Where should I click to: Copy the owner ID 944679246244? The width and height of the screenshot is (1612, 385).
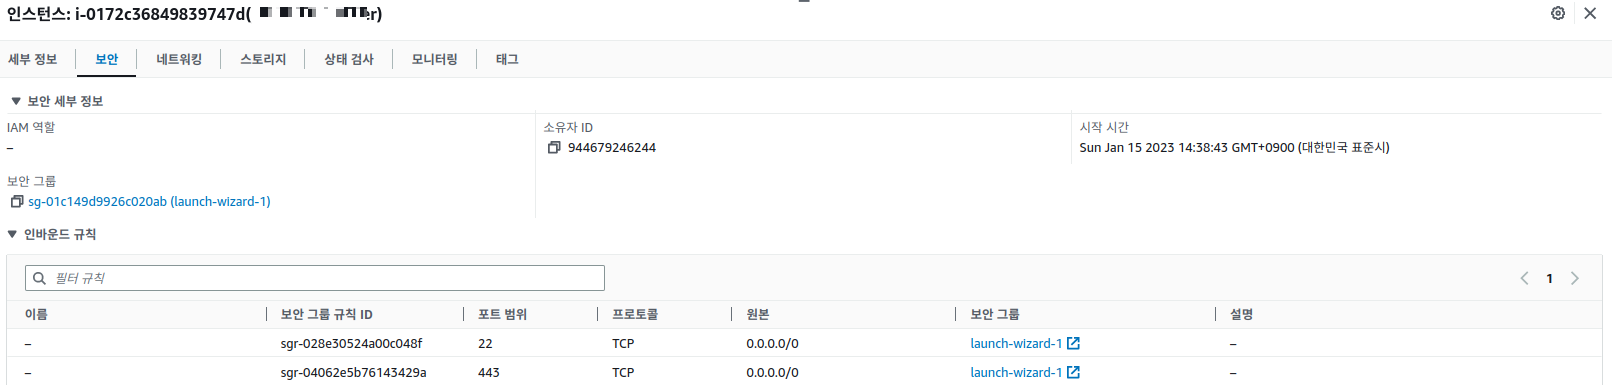(554, 147)
